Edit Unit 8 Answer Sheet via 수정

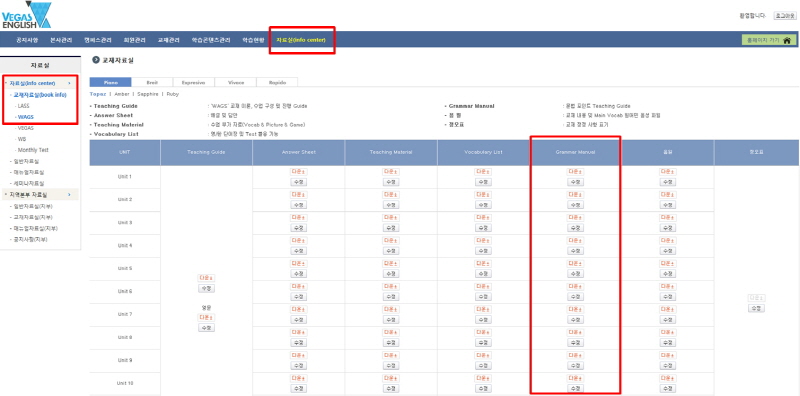tap(298, 342)
